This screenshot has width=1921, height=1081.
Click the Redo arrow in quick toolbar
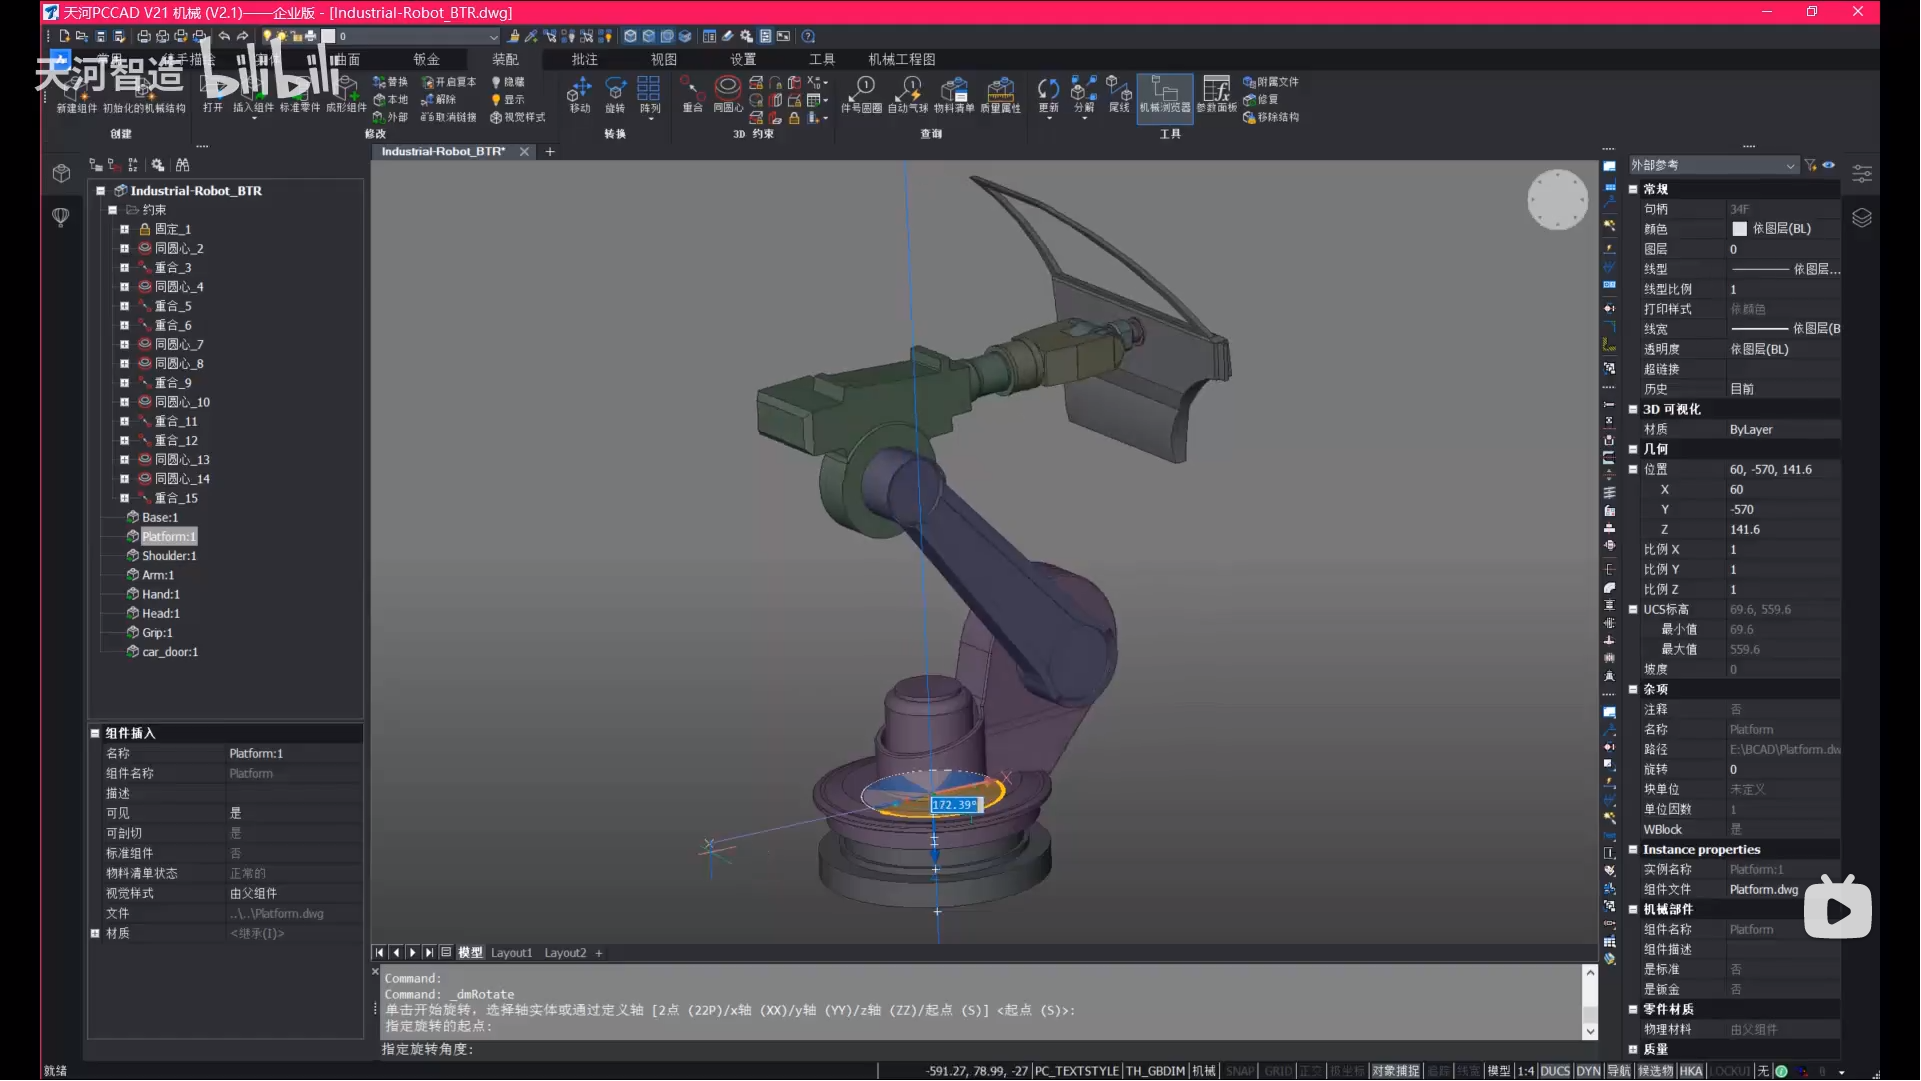point(242,36)
